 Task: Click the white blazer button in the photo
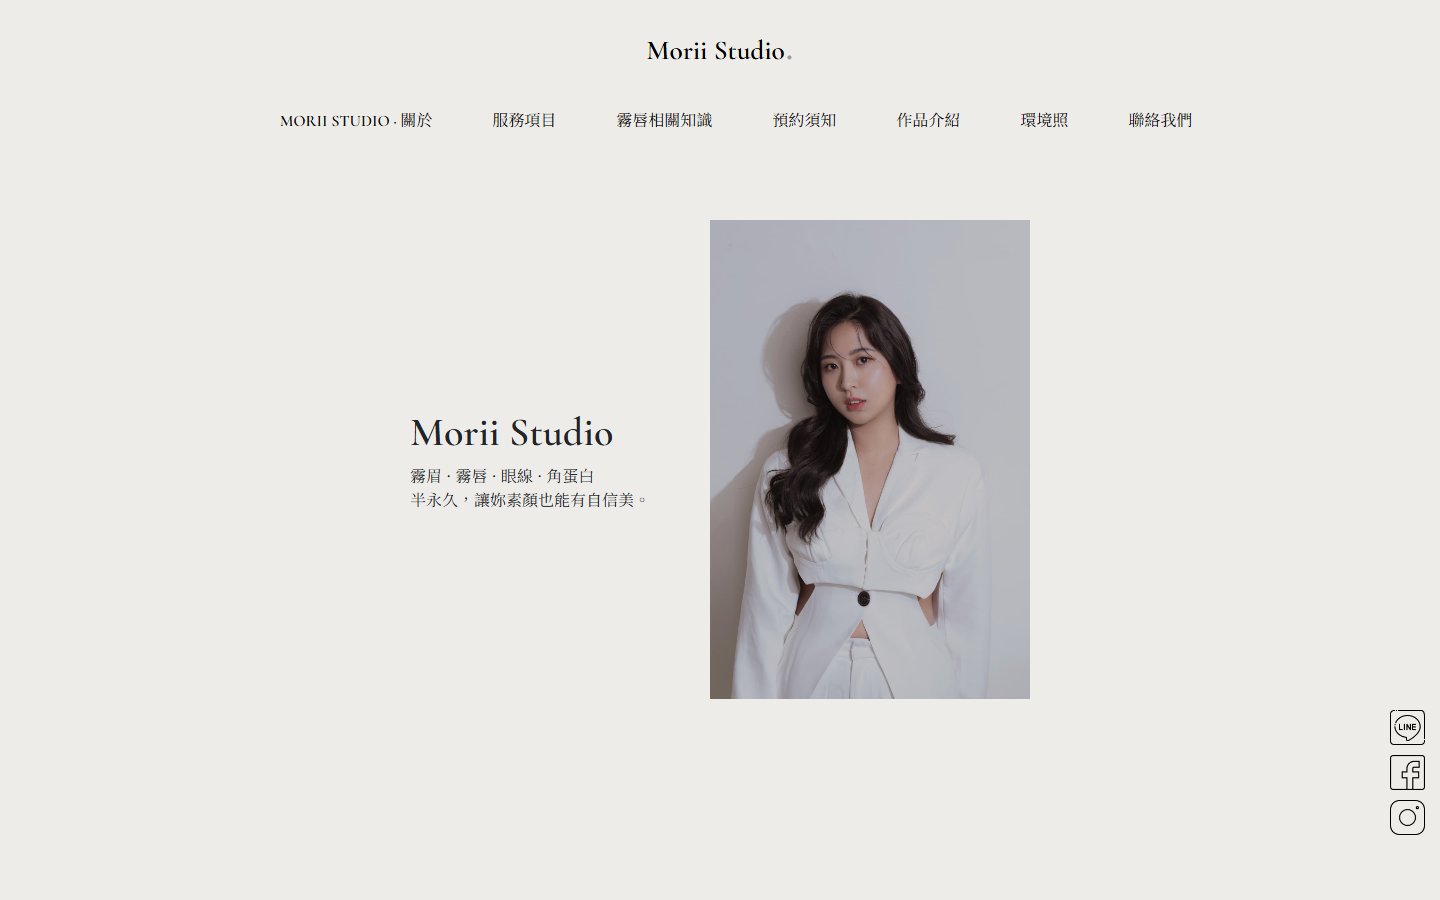[863, 598]
